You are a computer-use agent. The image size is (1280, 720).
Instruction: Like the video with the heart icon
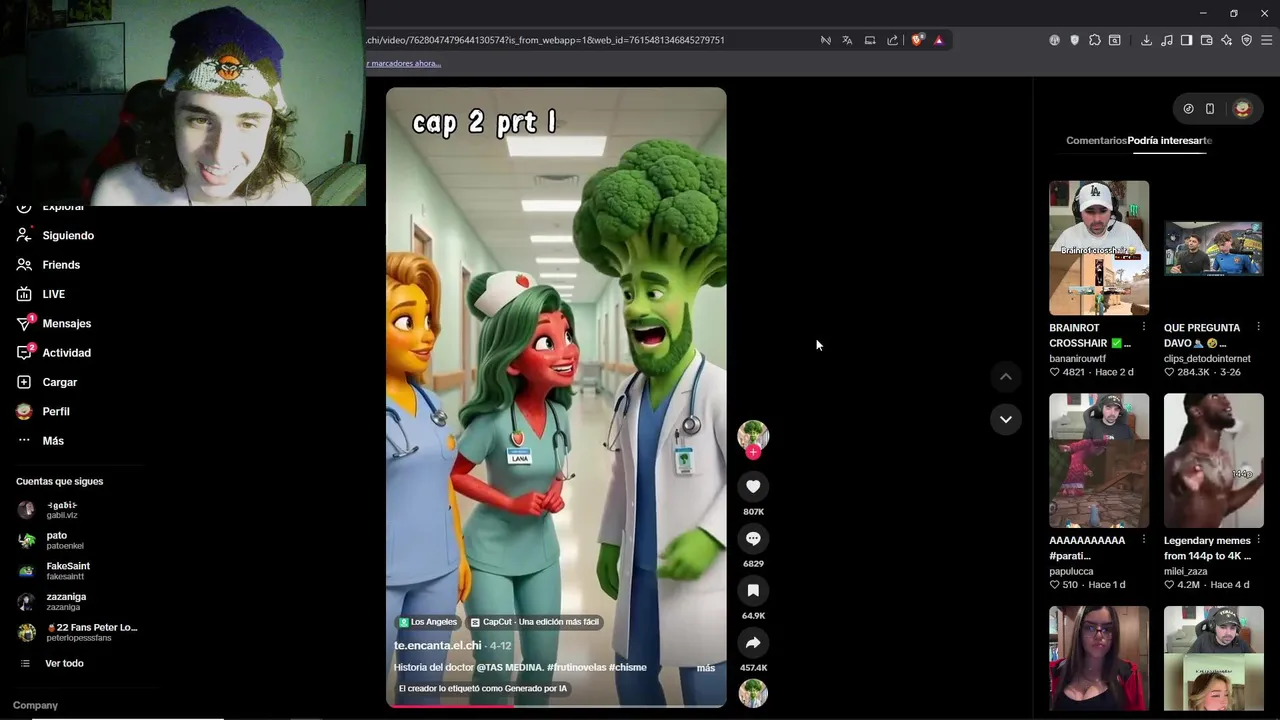pyautogui.click(x=753, y=486)
